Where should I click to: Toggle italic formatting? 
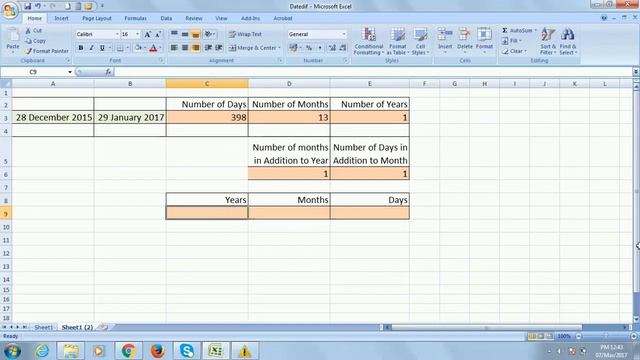click(91, 48)
